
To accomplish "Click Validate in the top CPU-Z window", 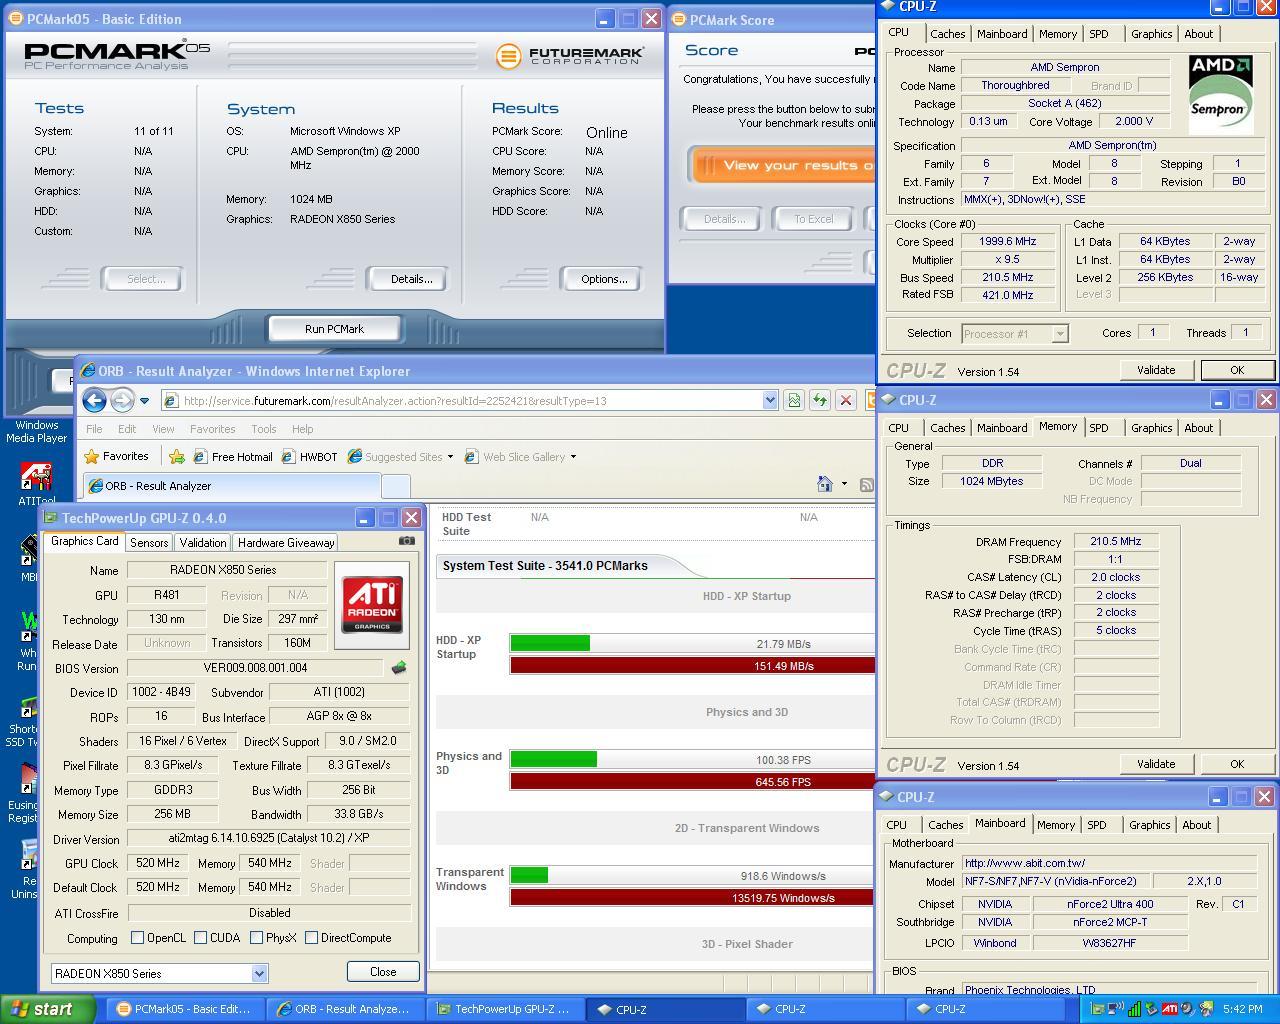I will 1156,370.
